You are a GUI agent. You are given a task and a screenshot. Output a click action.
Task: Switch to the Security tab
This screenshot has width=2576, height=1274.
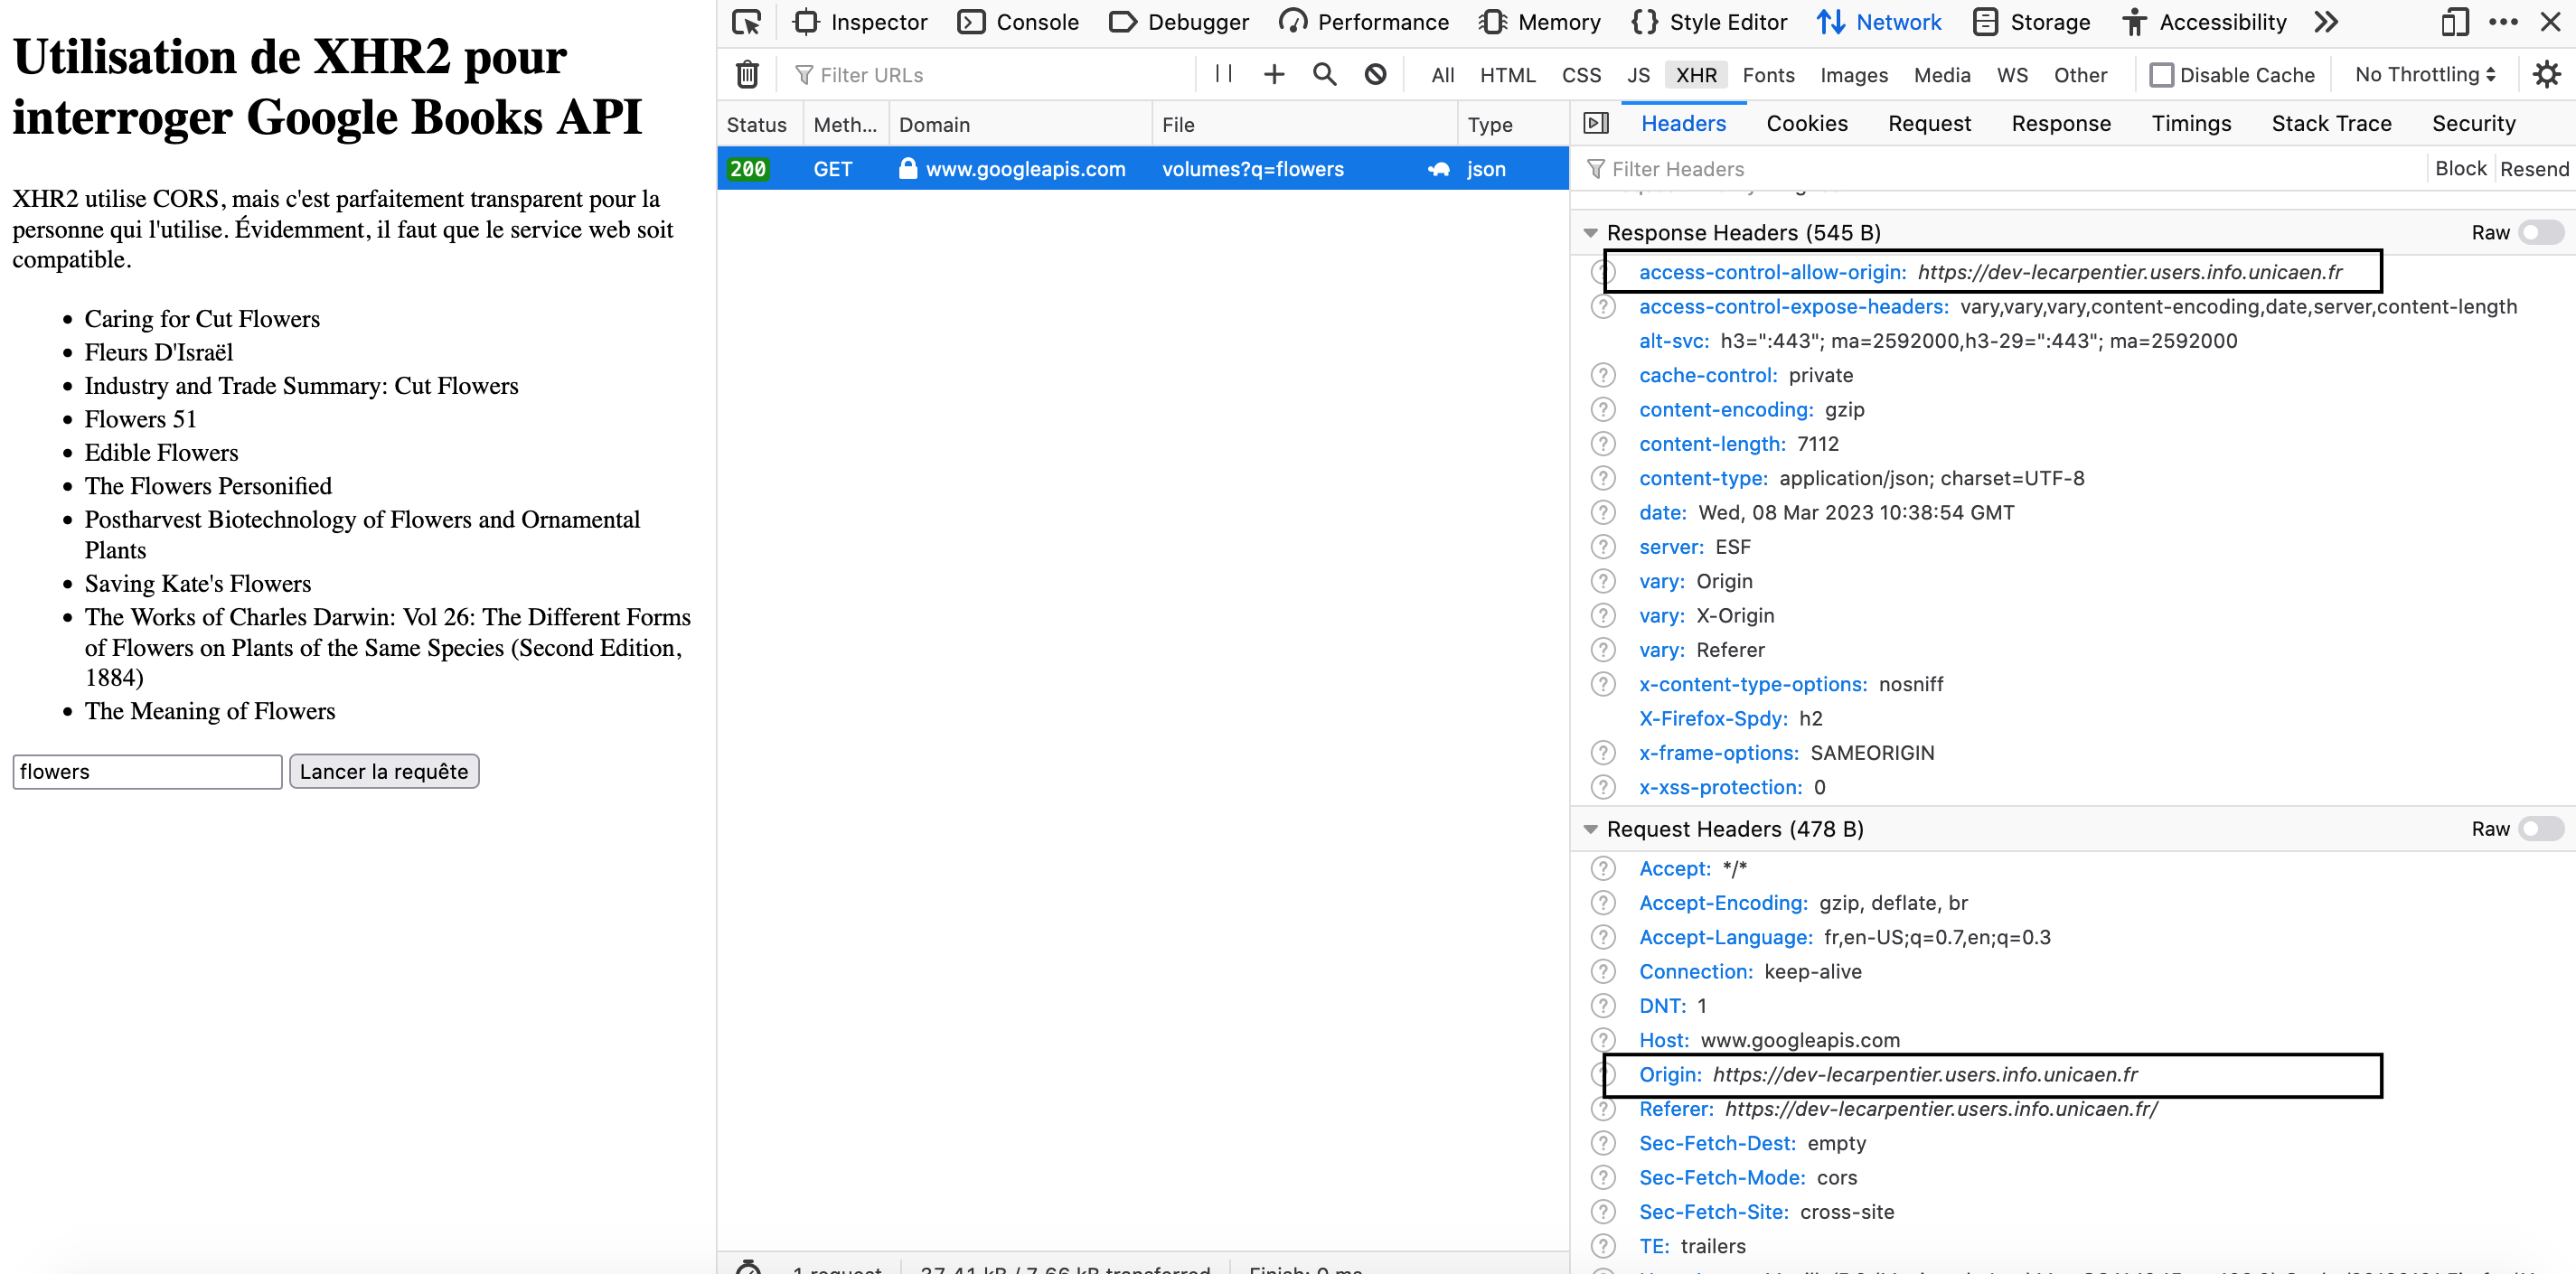tap(2473, 123)
